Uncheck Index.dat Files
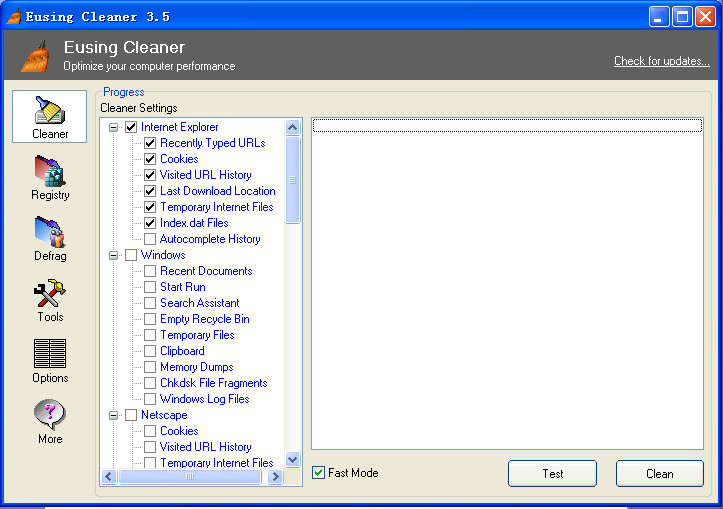Image resolution: width=723 pixels, height=509 pixels. pyautogui.click(x=150, y=223)
